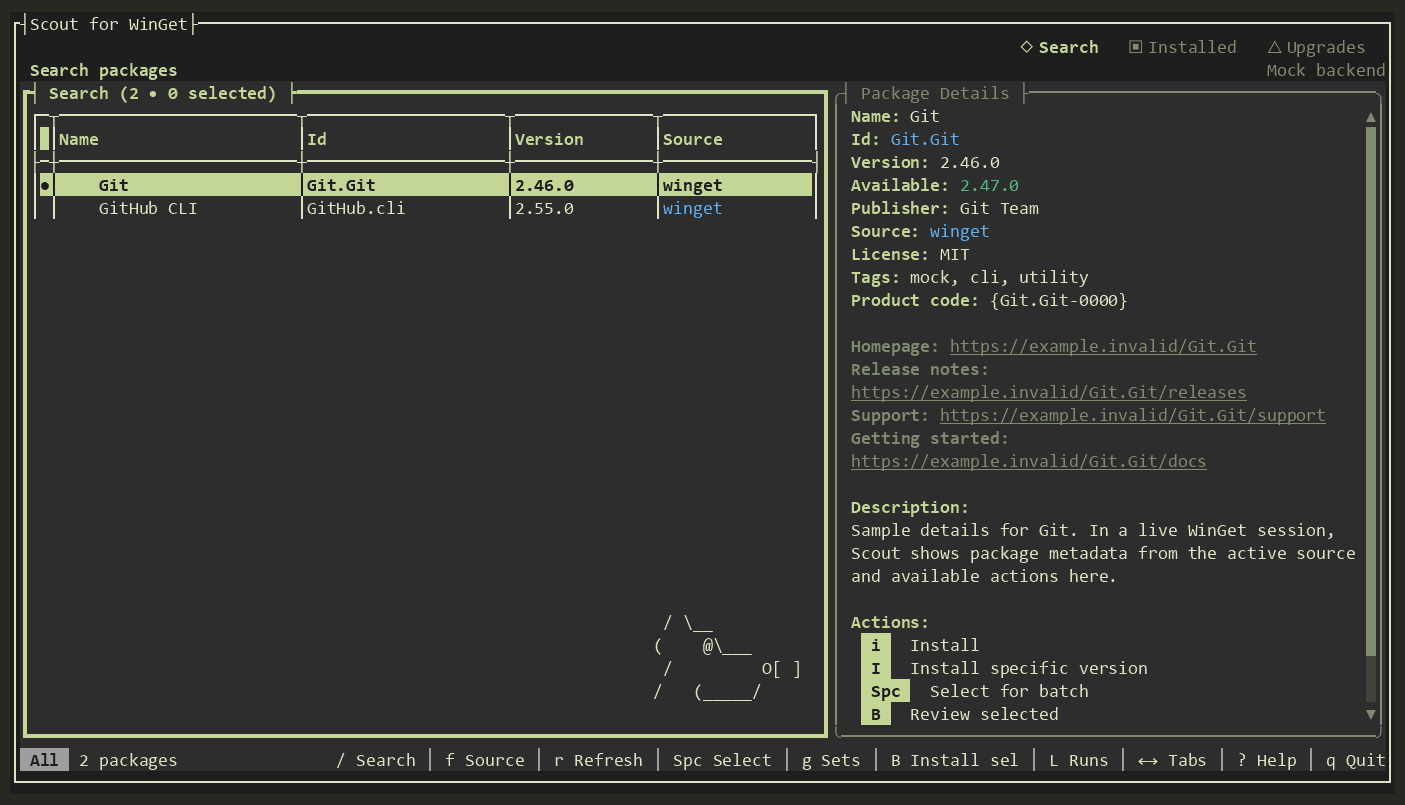Open the Installed tab
The width and height of the screenshot is (1405, 805).
click(x=1182, y=47)
